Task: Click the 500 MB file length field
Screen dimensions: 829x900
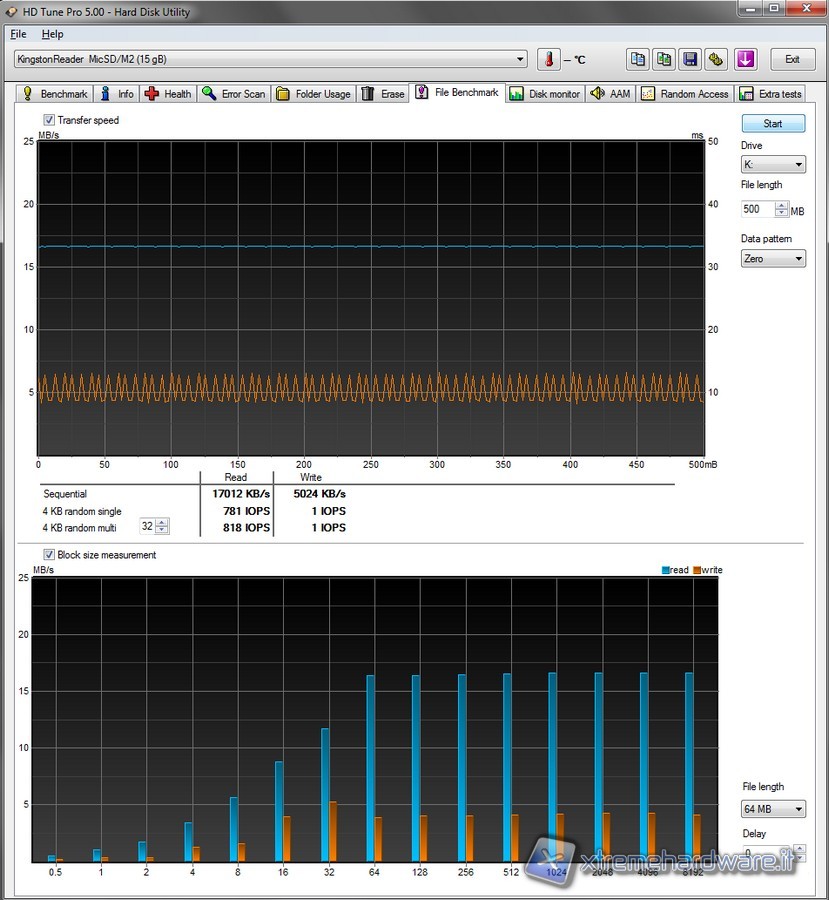Action: click(x=757, y=210)
